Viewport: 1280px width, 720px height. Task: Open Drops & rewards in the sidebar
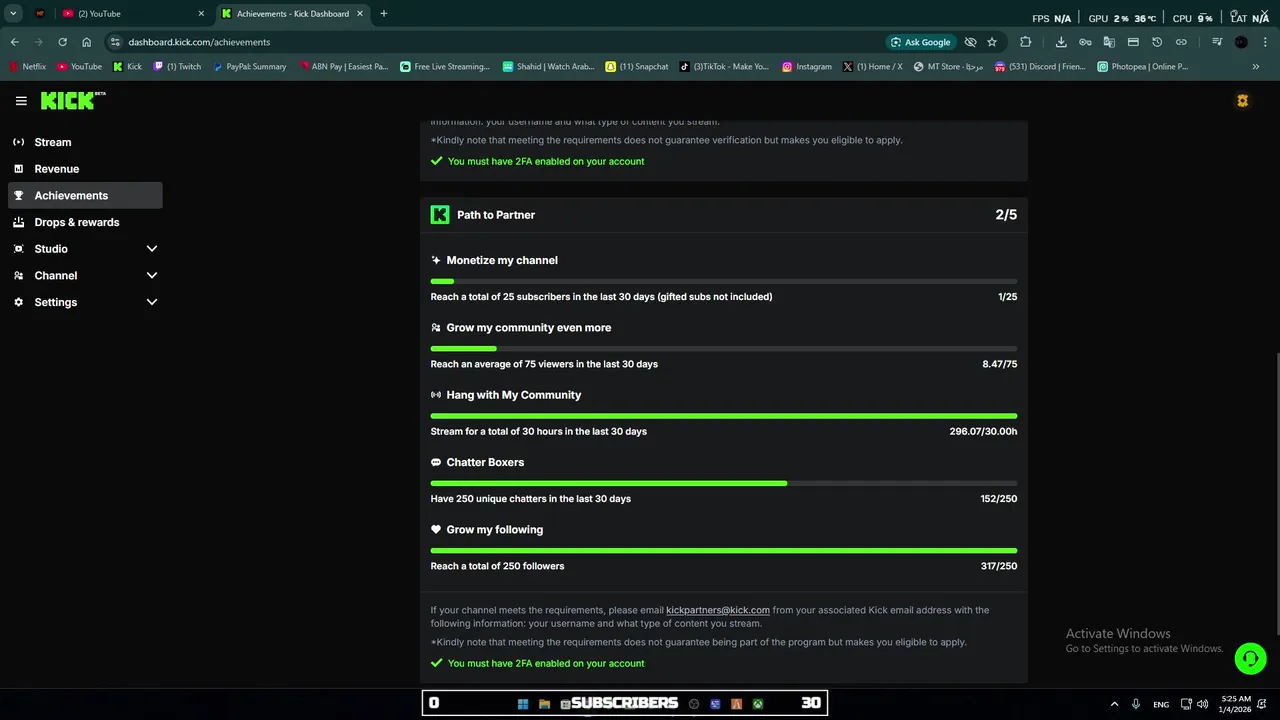pyautogui.click(x=85, y=222)
